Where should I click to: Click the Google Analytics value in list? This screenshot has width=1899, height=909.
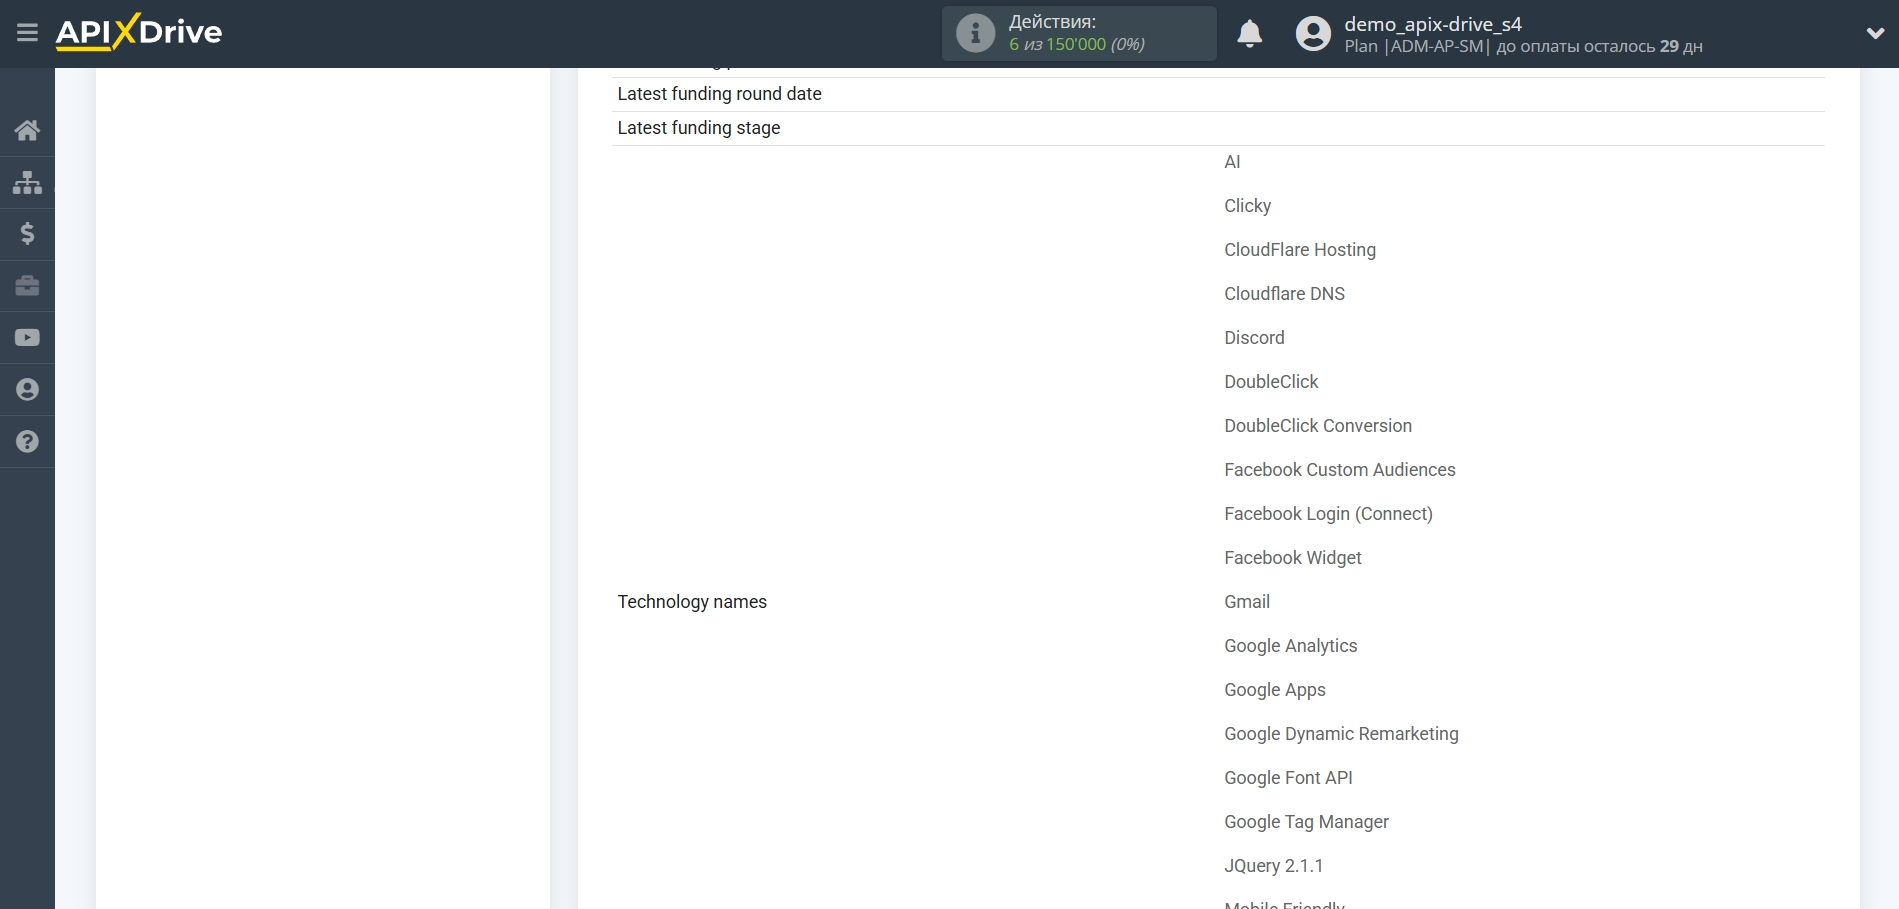point(1290,646)
